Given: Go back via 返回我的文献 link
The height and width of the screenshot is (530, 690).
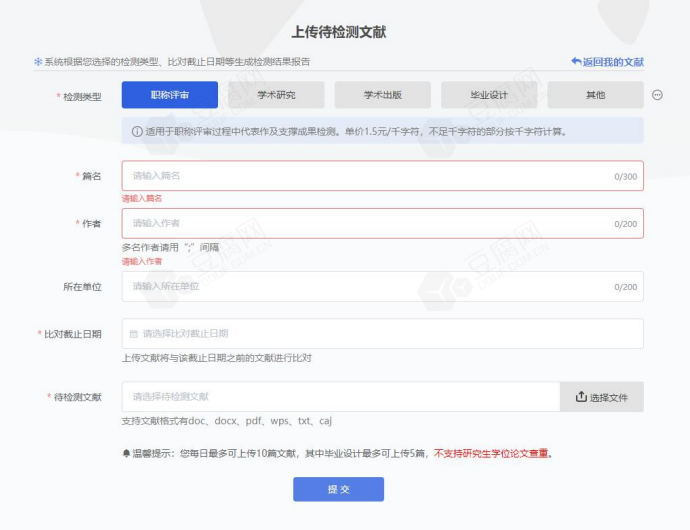Looking at the screenshot, I should click(x=607, y=62).
